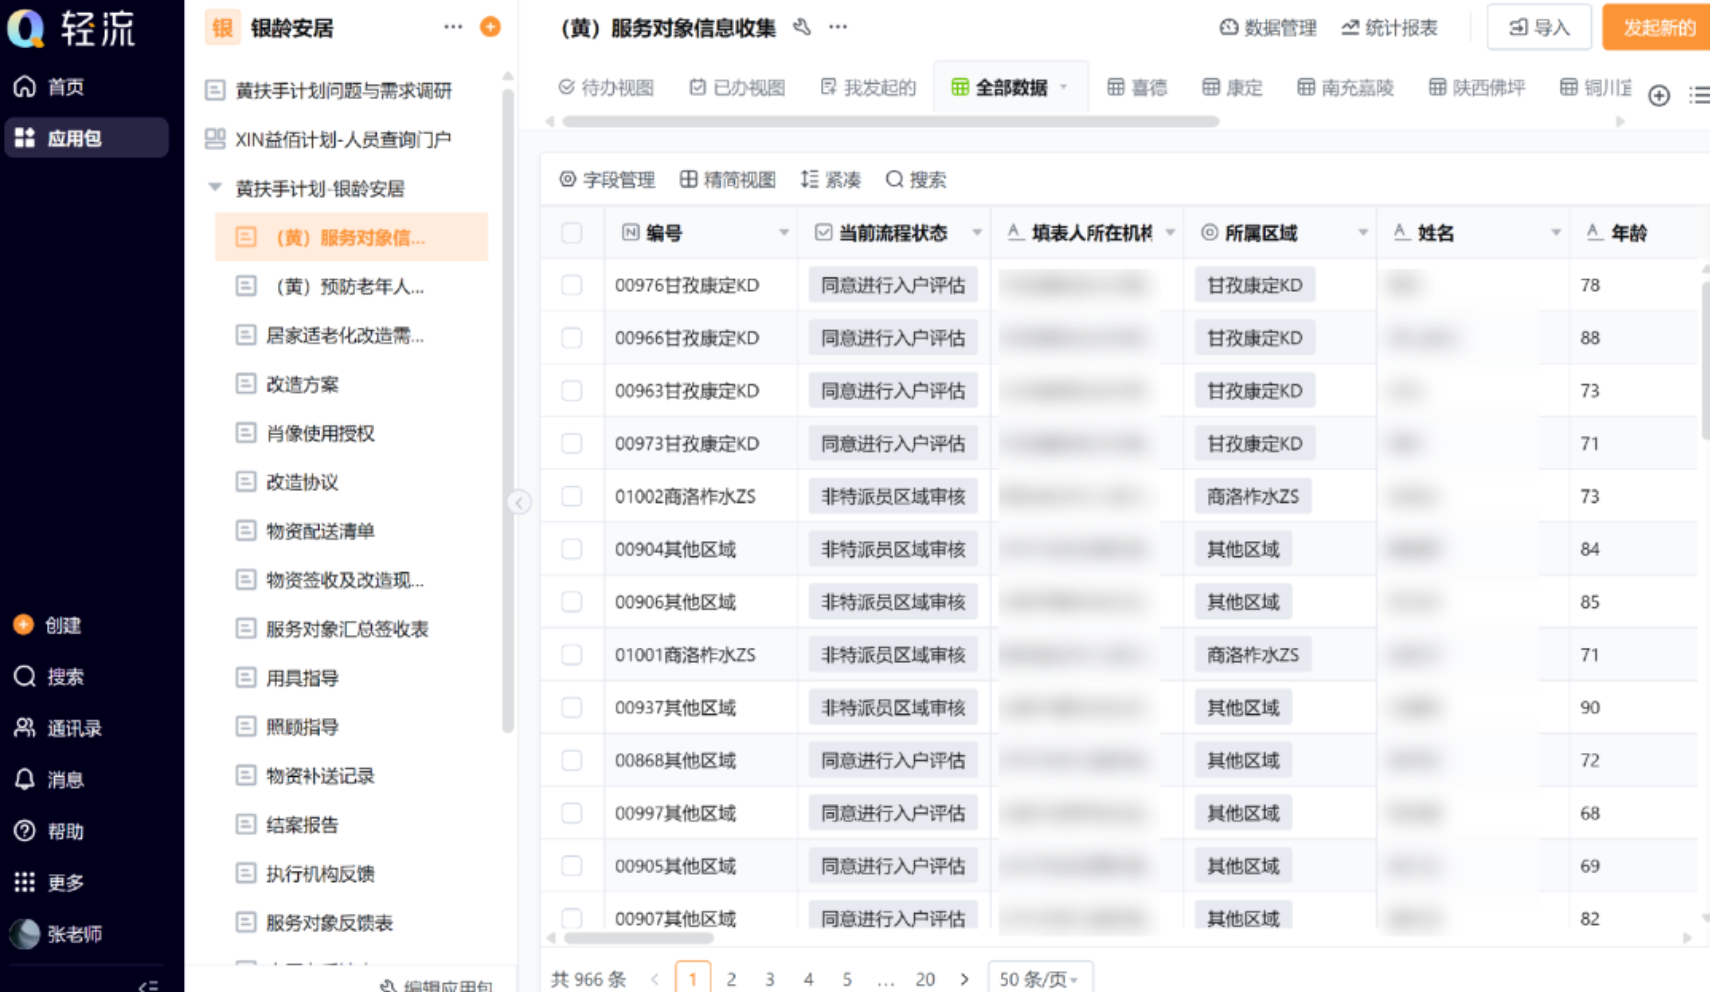This screenshot has height=992, width=1734.
Task: Click the 字段管理 icon
Action: coord(607,180)
